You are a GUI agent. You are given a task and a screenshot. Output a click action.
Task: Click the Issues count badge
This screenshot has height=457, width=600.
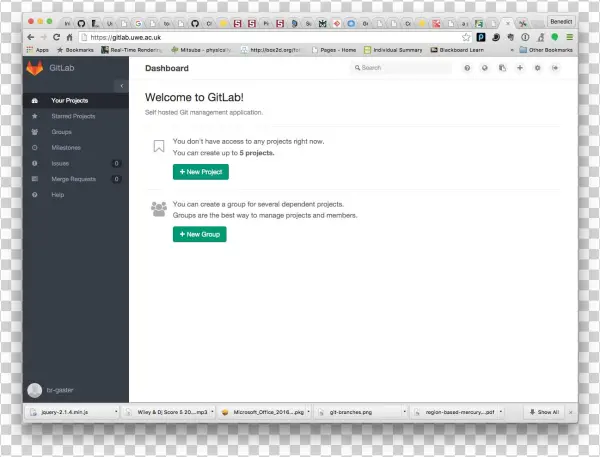[x=116, y=163]
